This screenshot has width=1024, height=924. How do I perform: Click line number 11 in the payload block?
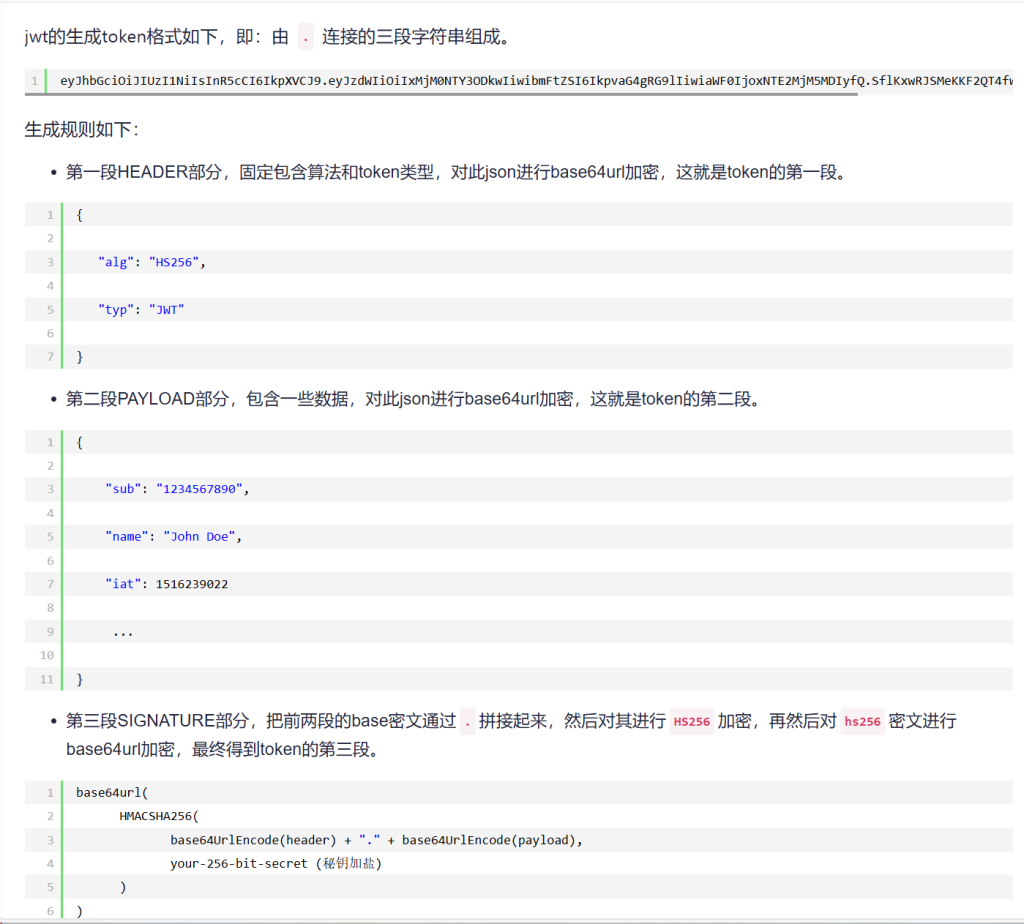coord(46,680)
